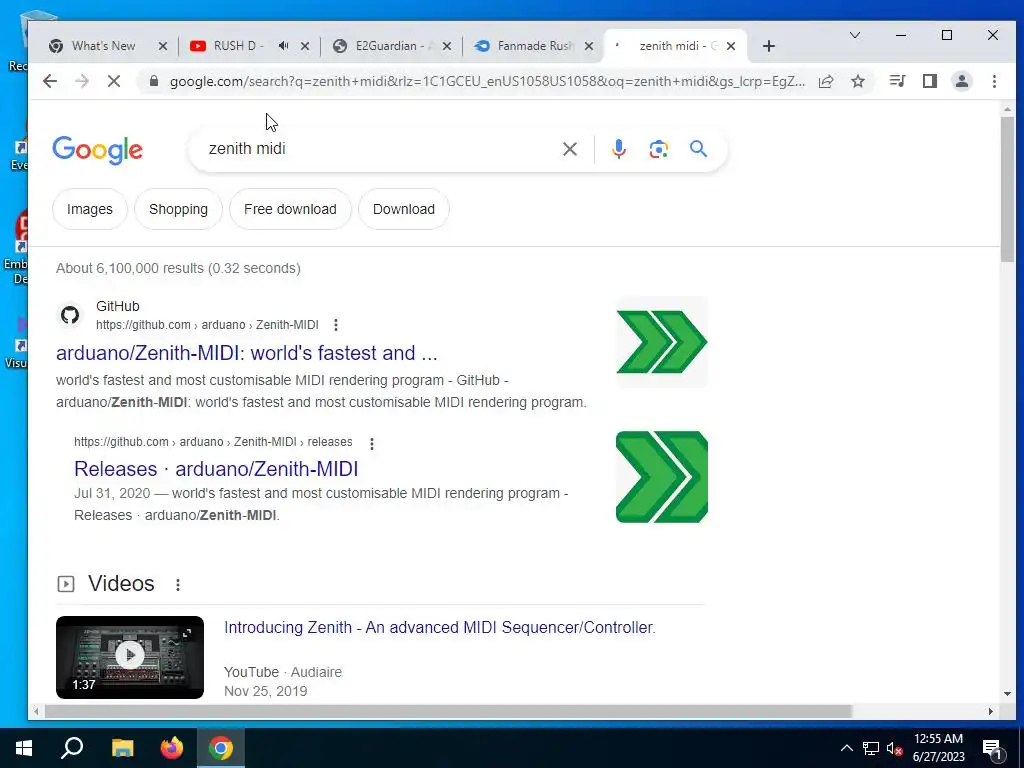Search by image with the lens icon
Screen dimensions: 1024x768
pyautogui.click(x=658, y=149)
